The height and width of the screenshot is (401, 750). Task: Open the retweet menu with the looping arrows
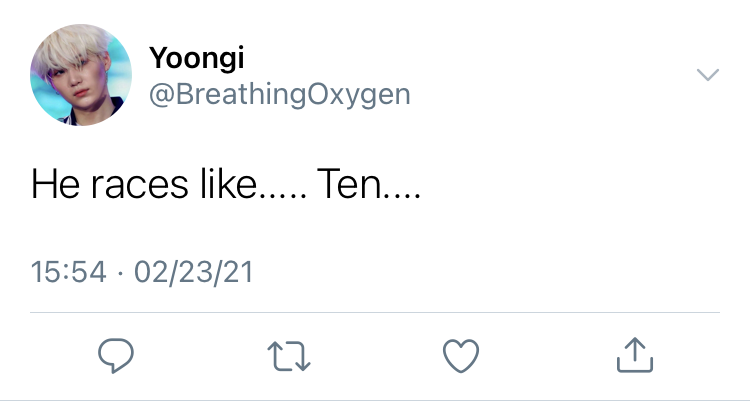[x=289, y=356]
